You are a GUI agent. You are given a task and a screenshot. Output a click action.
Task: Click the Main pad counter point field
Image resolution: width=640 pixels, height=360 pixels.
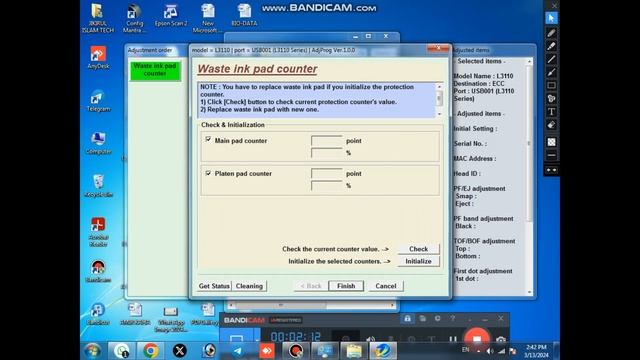click(x=327, y=141)
